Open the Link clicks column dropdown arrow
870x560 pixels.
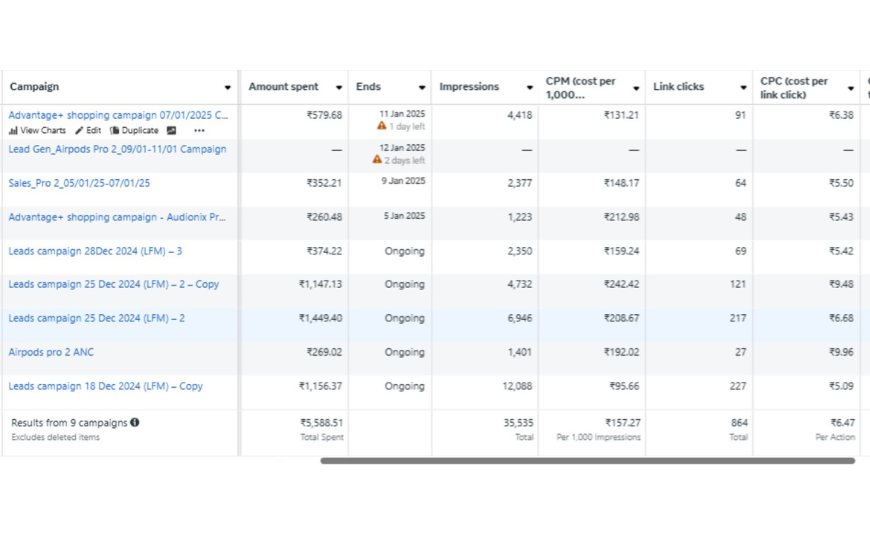coord(743,88)
